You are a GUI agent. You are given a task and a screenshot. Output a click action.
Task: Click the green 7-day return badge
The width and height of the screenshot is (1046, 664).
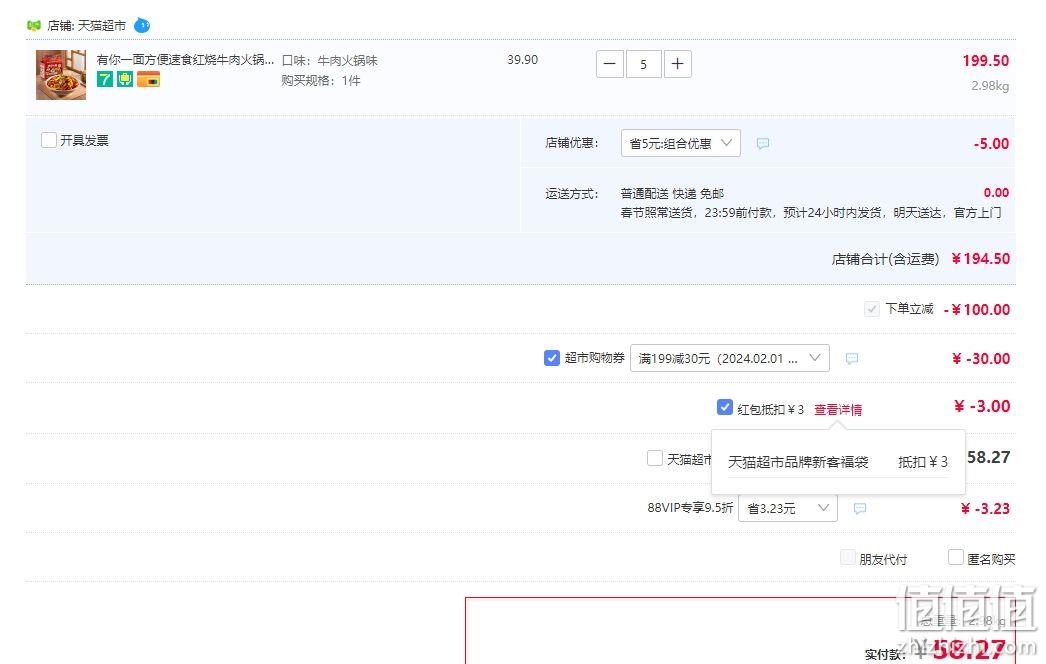pyautogui.click(x=105, y=79)
